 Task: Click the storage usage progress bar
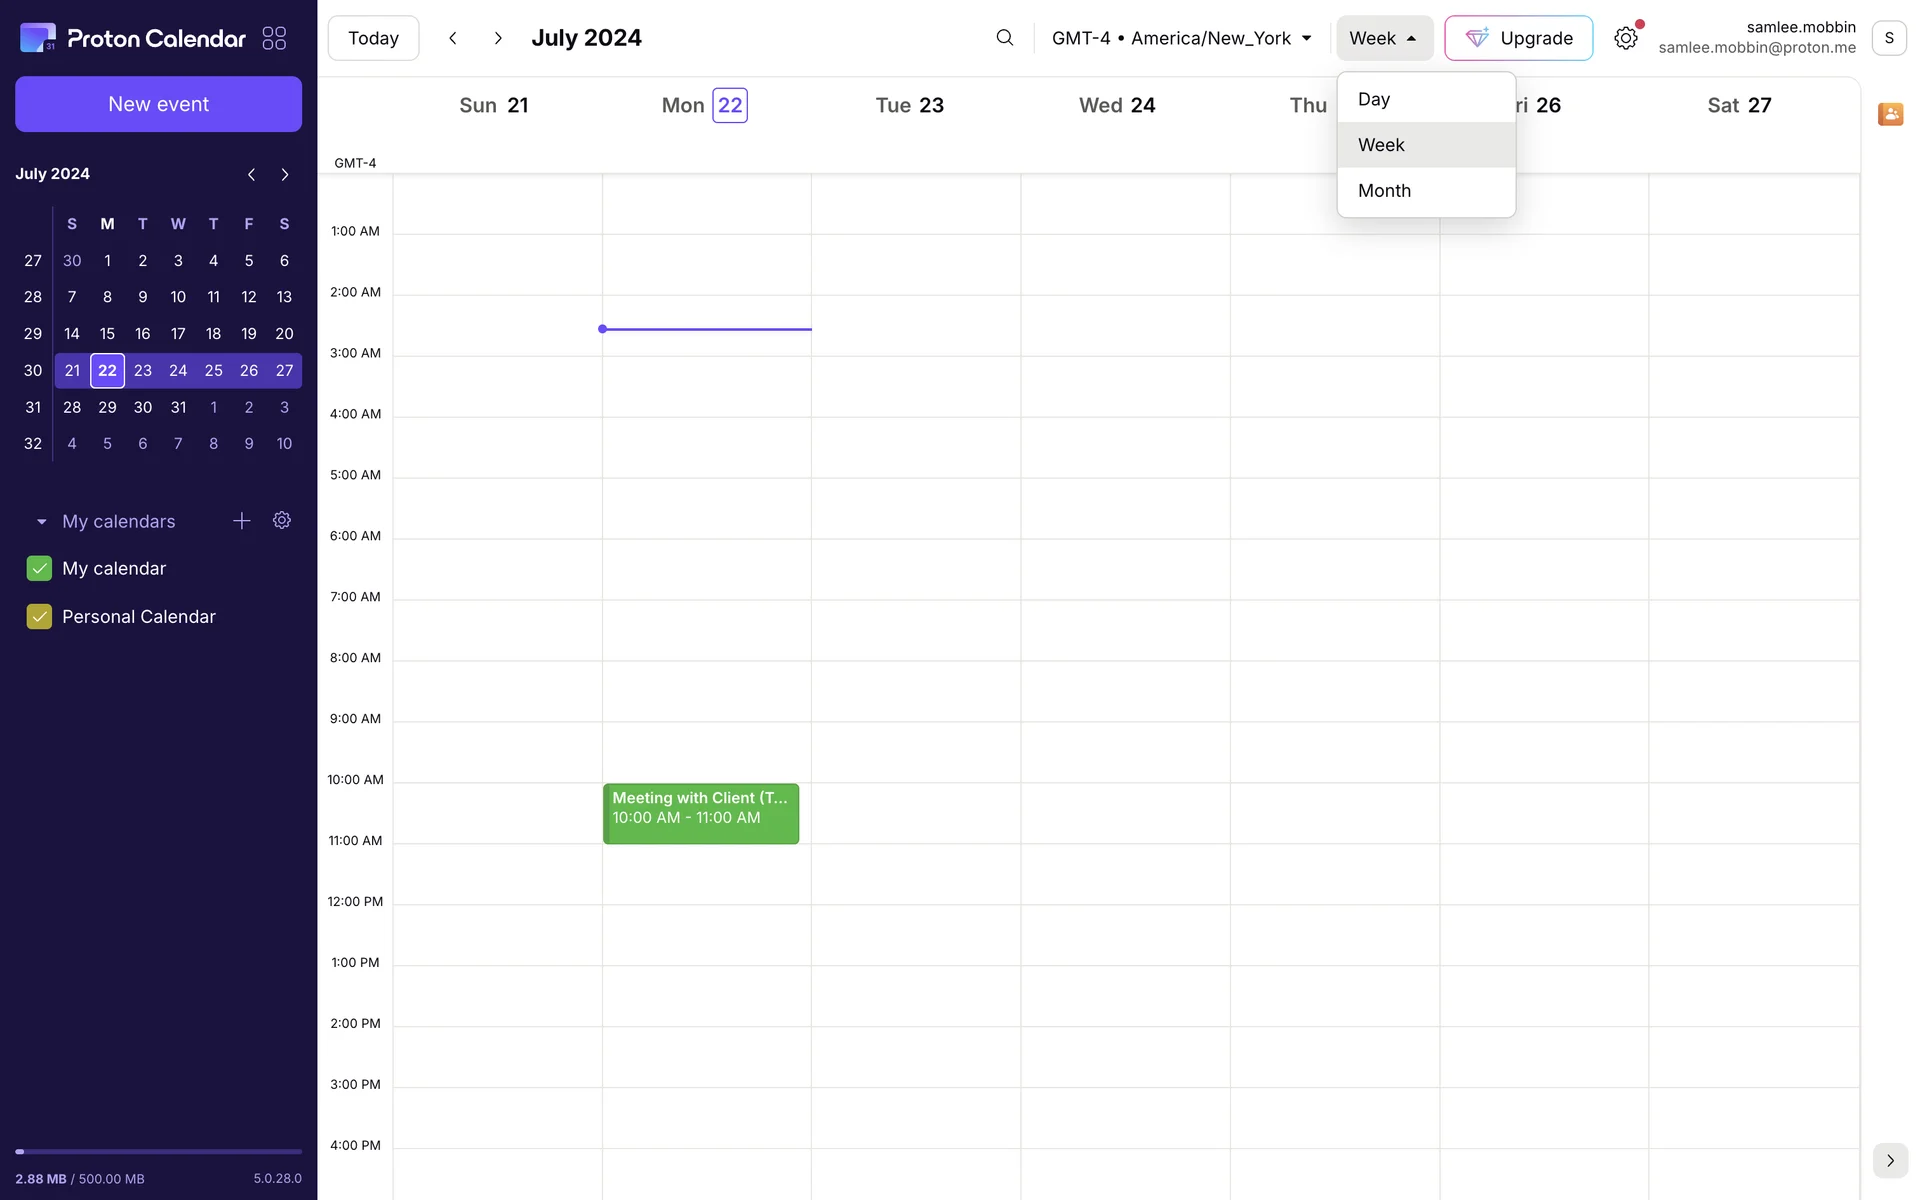coord(158,1152)
